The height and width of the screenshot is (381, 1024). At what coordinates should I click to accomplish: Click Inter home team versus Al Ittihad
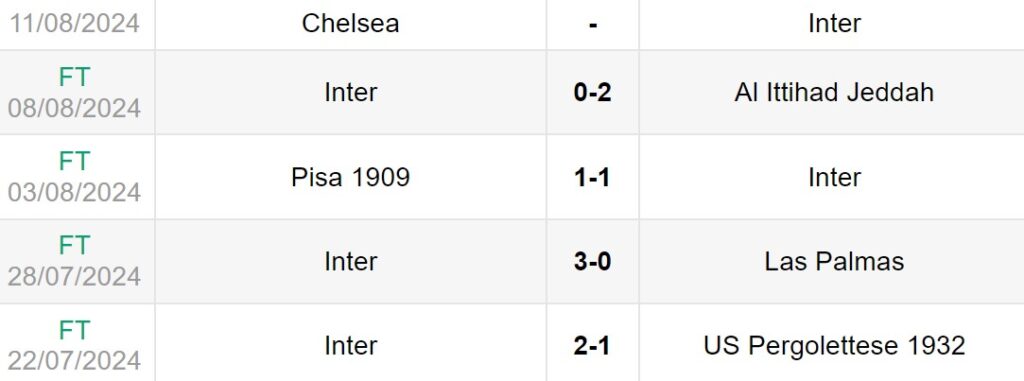point(350,92)
